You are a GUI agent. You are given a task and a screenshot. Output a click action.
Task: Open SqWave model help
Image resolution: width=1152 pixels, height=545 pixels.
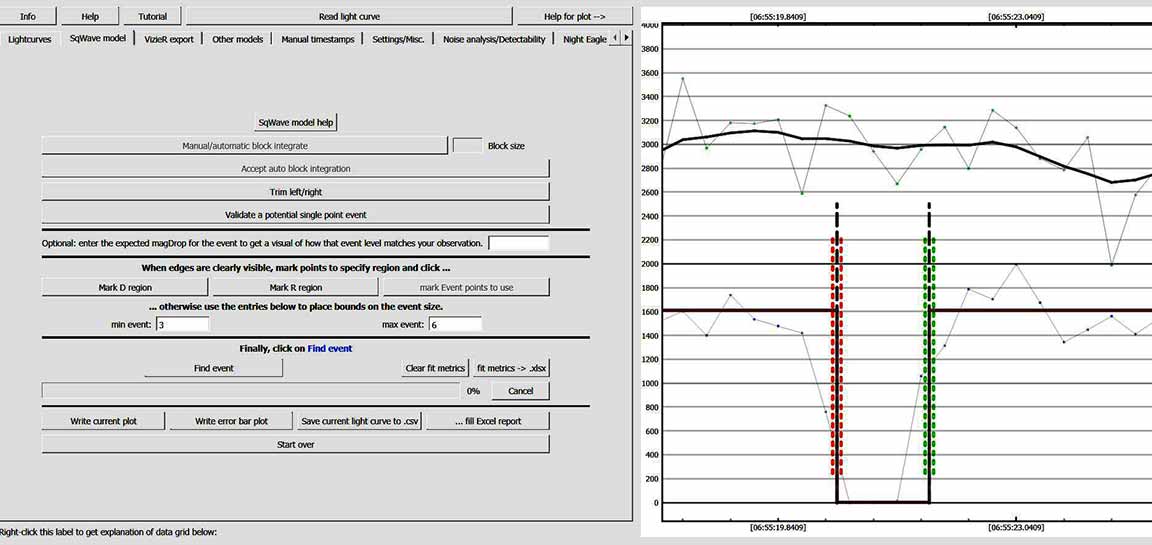coord(296,122)
